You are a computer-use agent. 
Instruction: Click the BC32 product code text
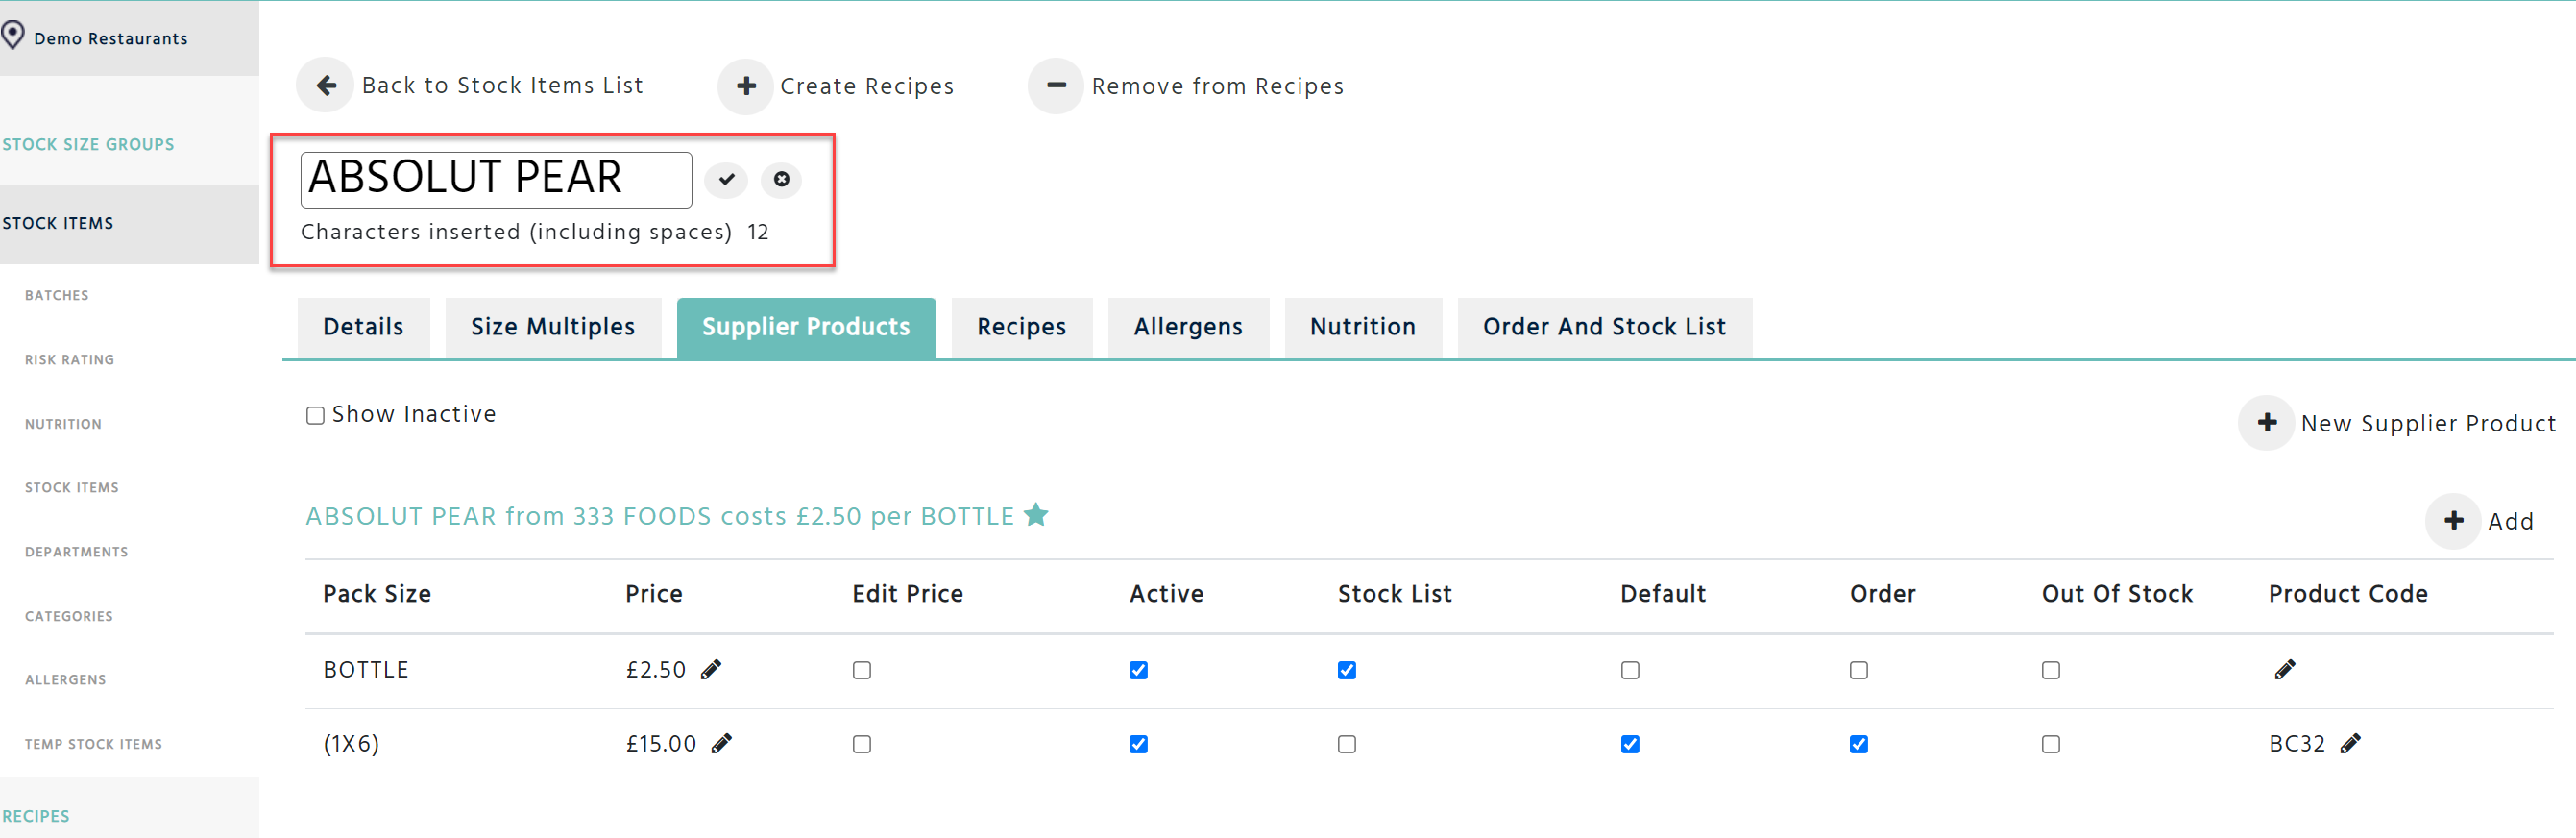[x=2297, y=744]
